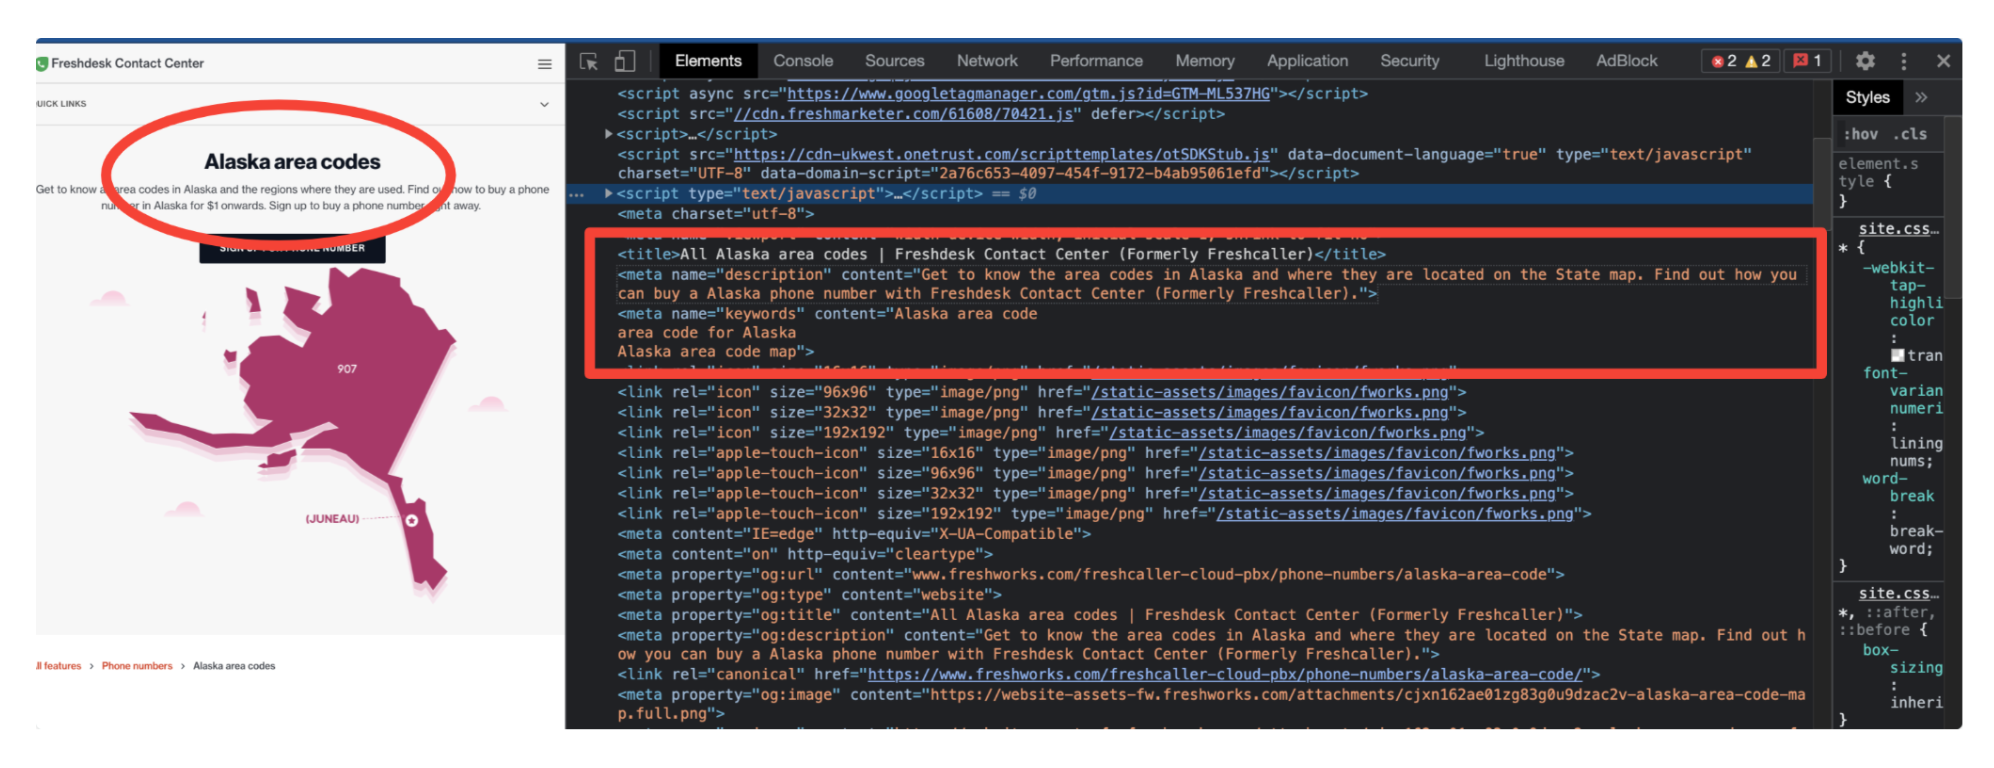Open the Lighthouse tab
The width and height of the screenshot is (1994, 768).
1524,61
